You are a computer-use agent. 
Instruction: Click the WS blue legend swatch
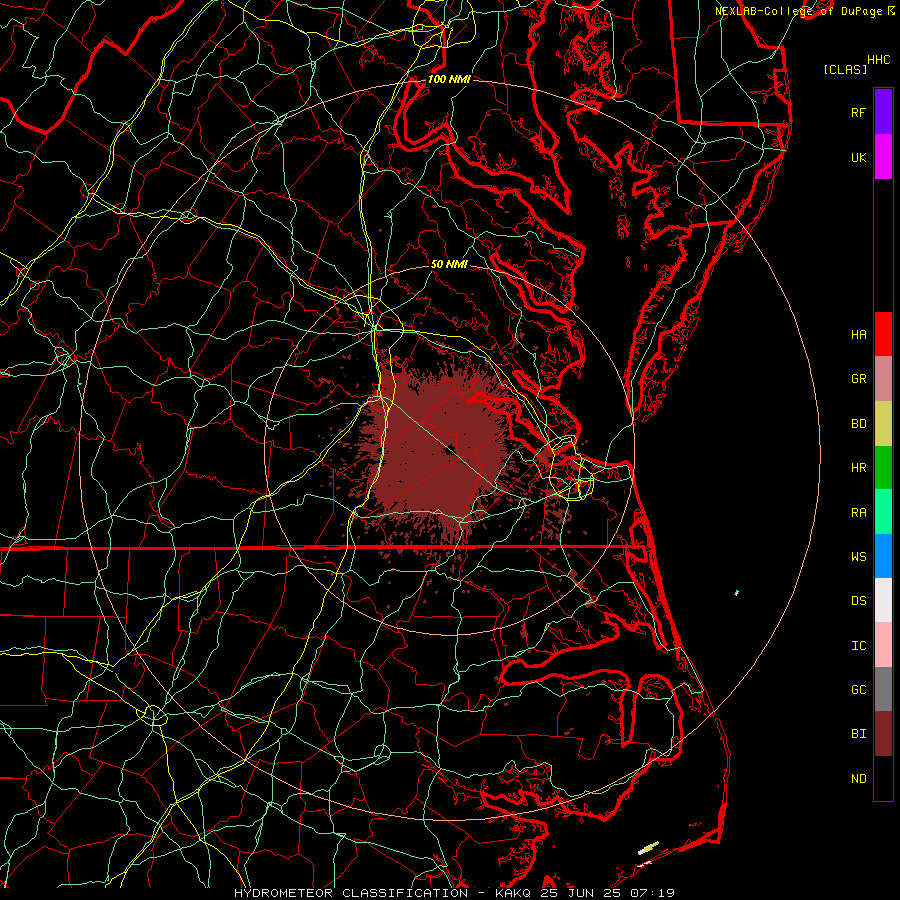click(883, 556)
